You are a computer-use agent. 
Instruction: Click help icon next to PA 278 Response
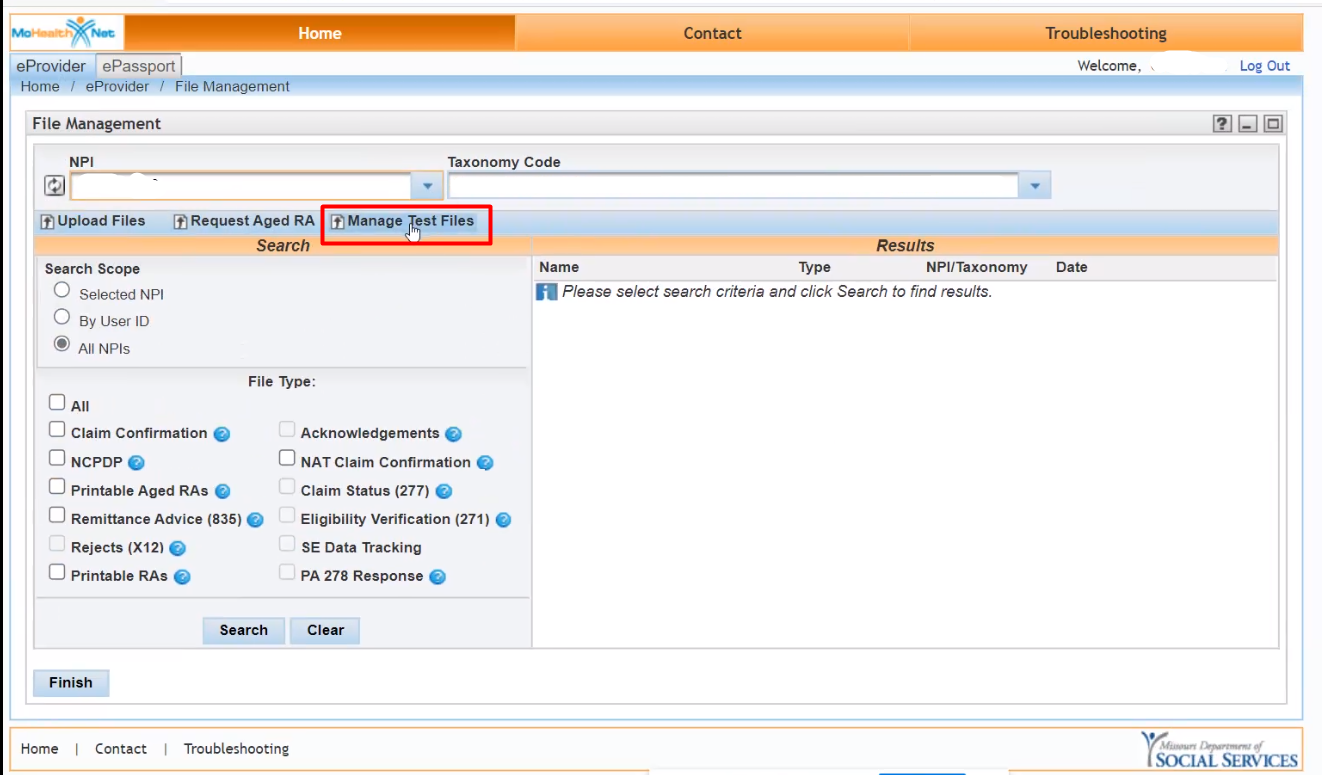[437, 577]
